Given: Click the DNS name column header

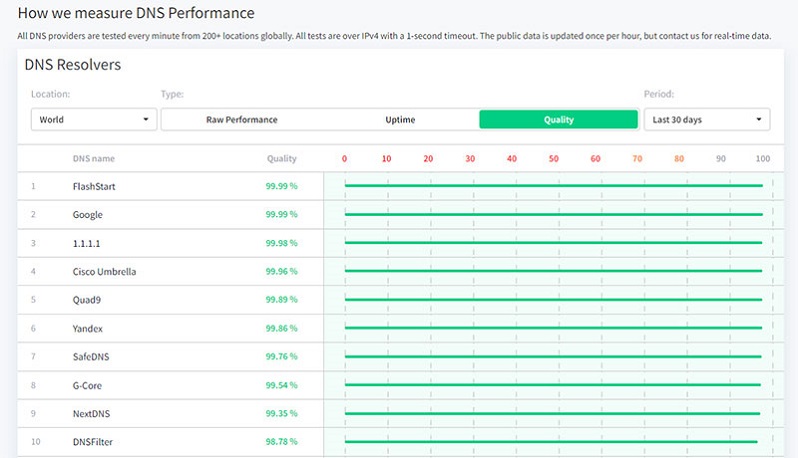Looking at the screenshot, I should (x=94, y=159).
